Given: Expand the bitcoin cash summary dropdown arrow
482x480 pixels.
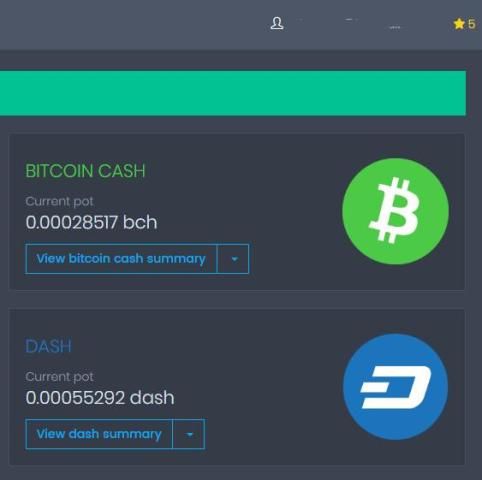Looking at the screenshot, I should [233, 259].
